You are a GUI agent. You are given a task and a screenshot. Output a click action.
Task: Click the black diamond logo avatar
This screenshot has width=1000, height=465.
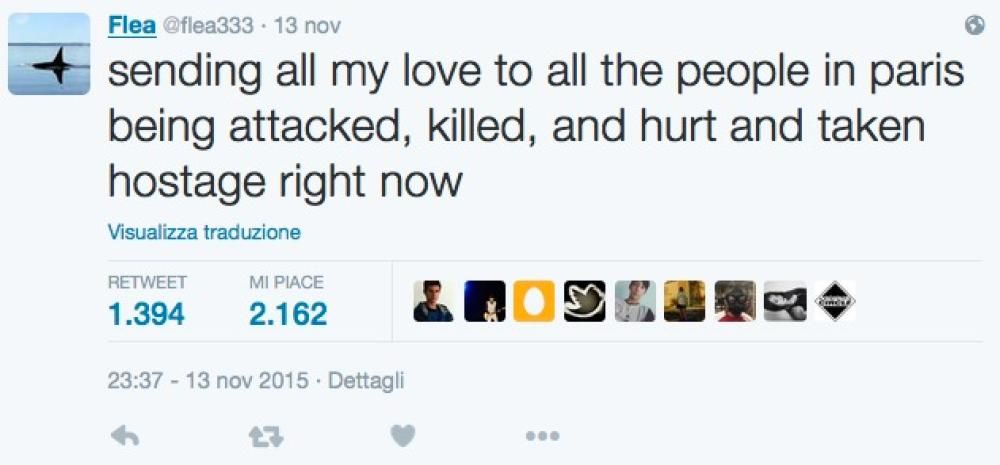click(x=835, y=301)
